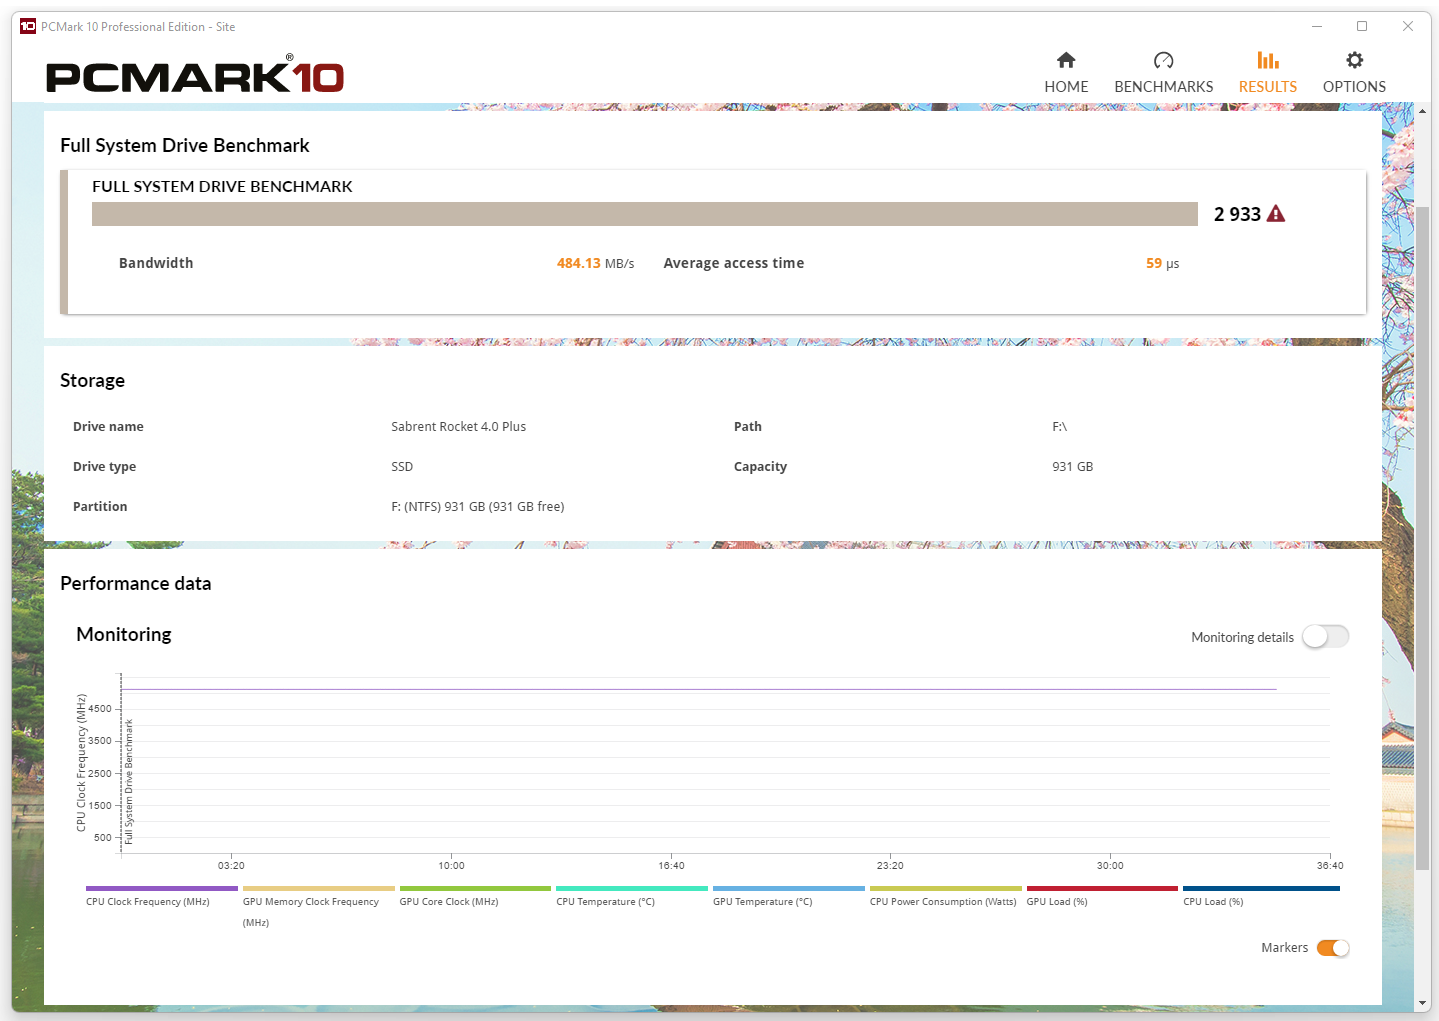Minimize the PCMark 10 window
Viewport: 1439px width, 1021px height.
[x=1317, y=26]
